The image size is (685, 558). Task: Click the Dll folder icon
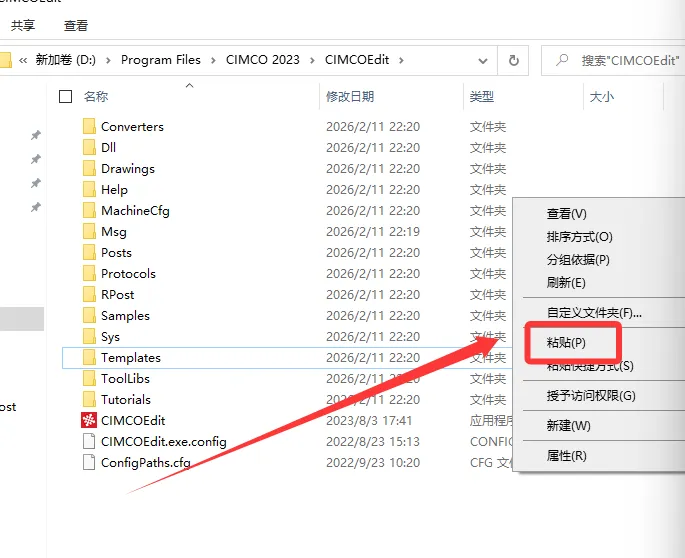89,147
